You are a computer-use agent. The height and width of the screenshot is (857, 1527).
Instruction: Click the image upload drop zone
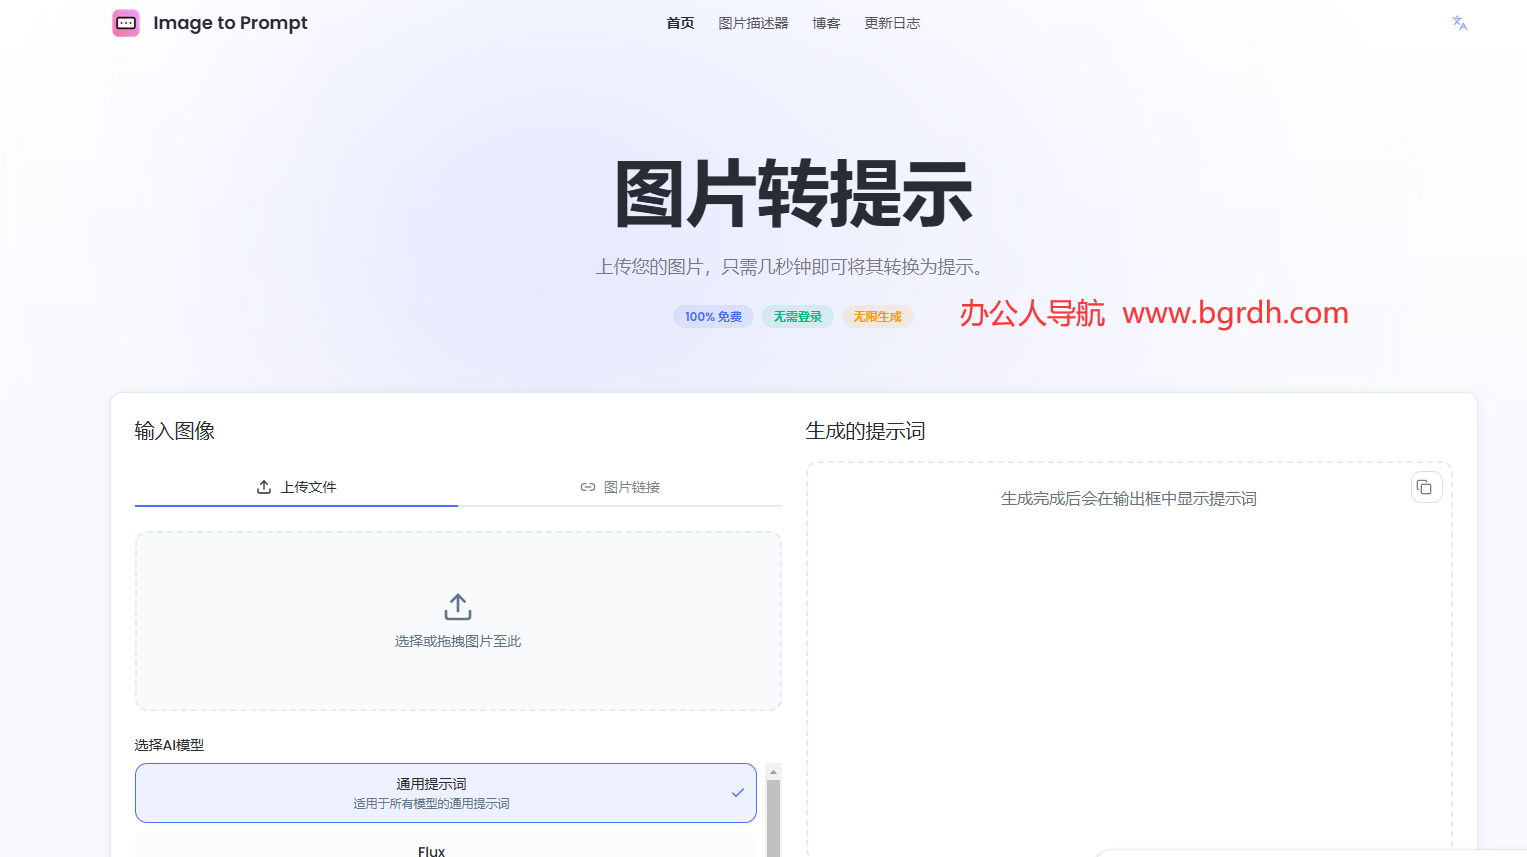coord(457,620)
